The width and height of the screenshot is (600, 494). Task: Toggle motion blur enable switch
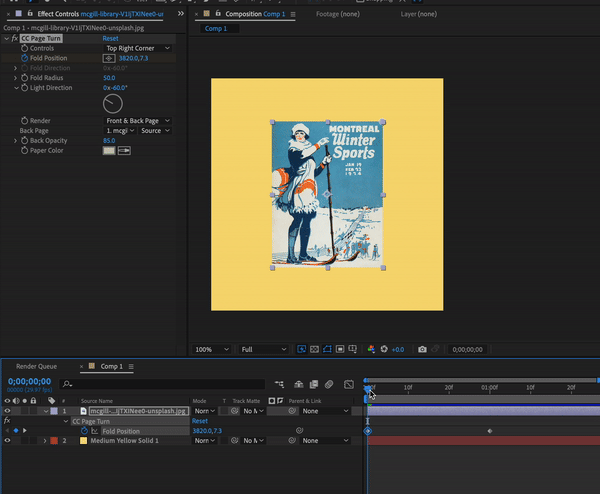tap(329, 384)
